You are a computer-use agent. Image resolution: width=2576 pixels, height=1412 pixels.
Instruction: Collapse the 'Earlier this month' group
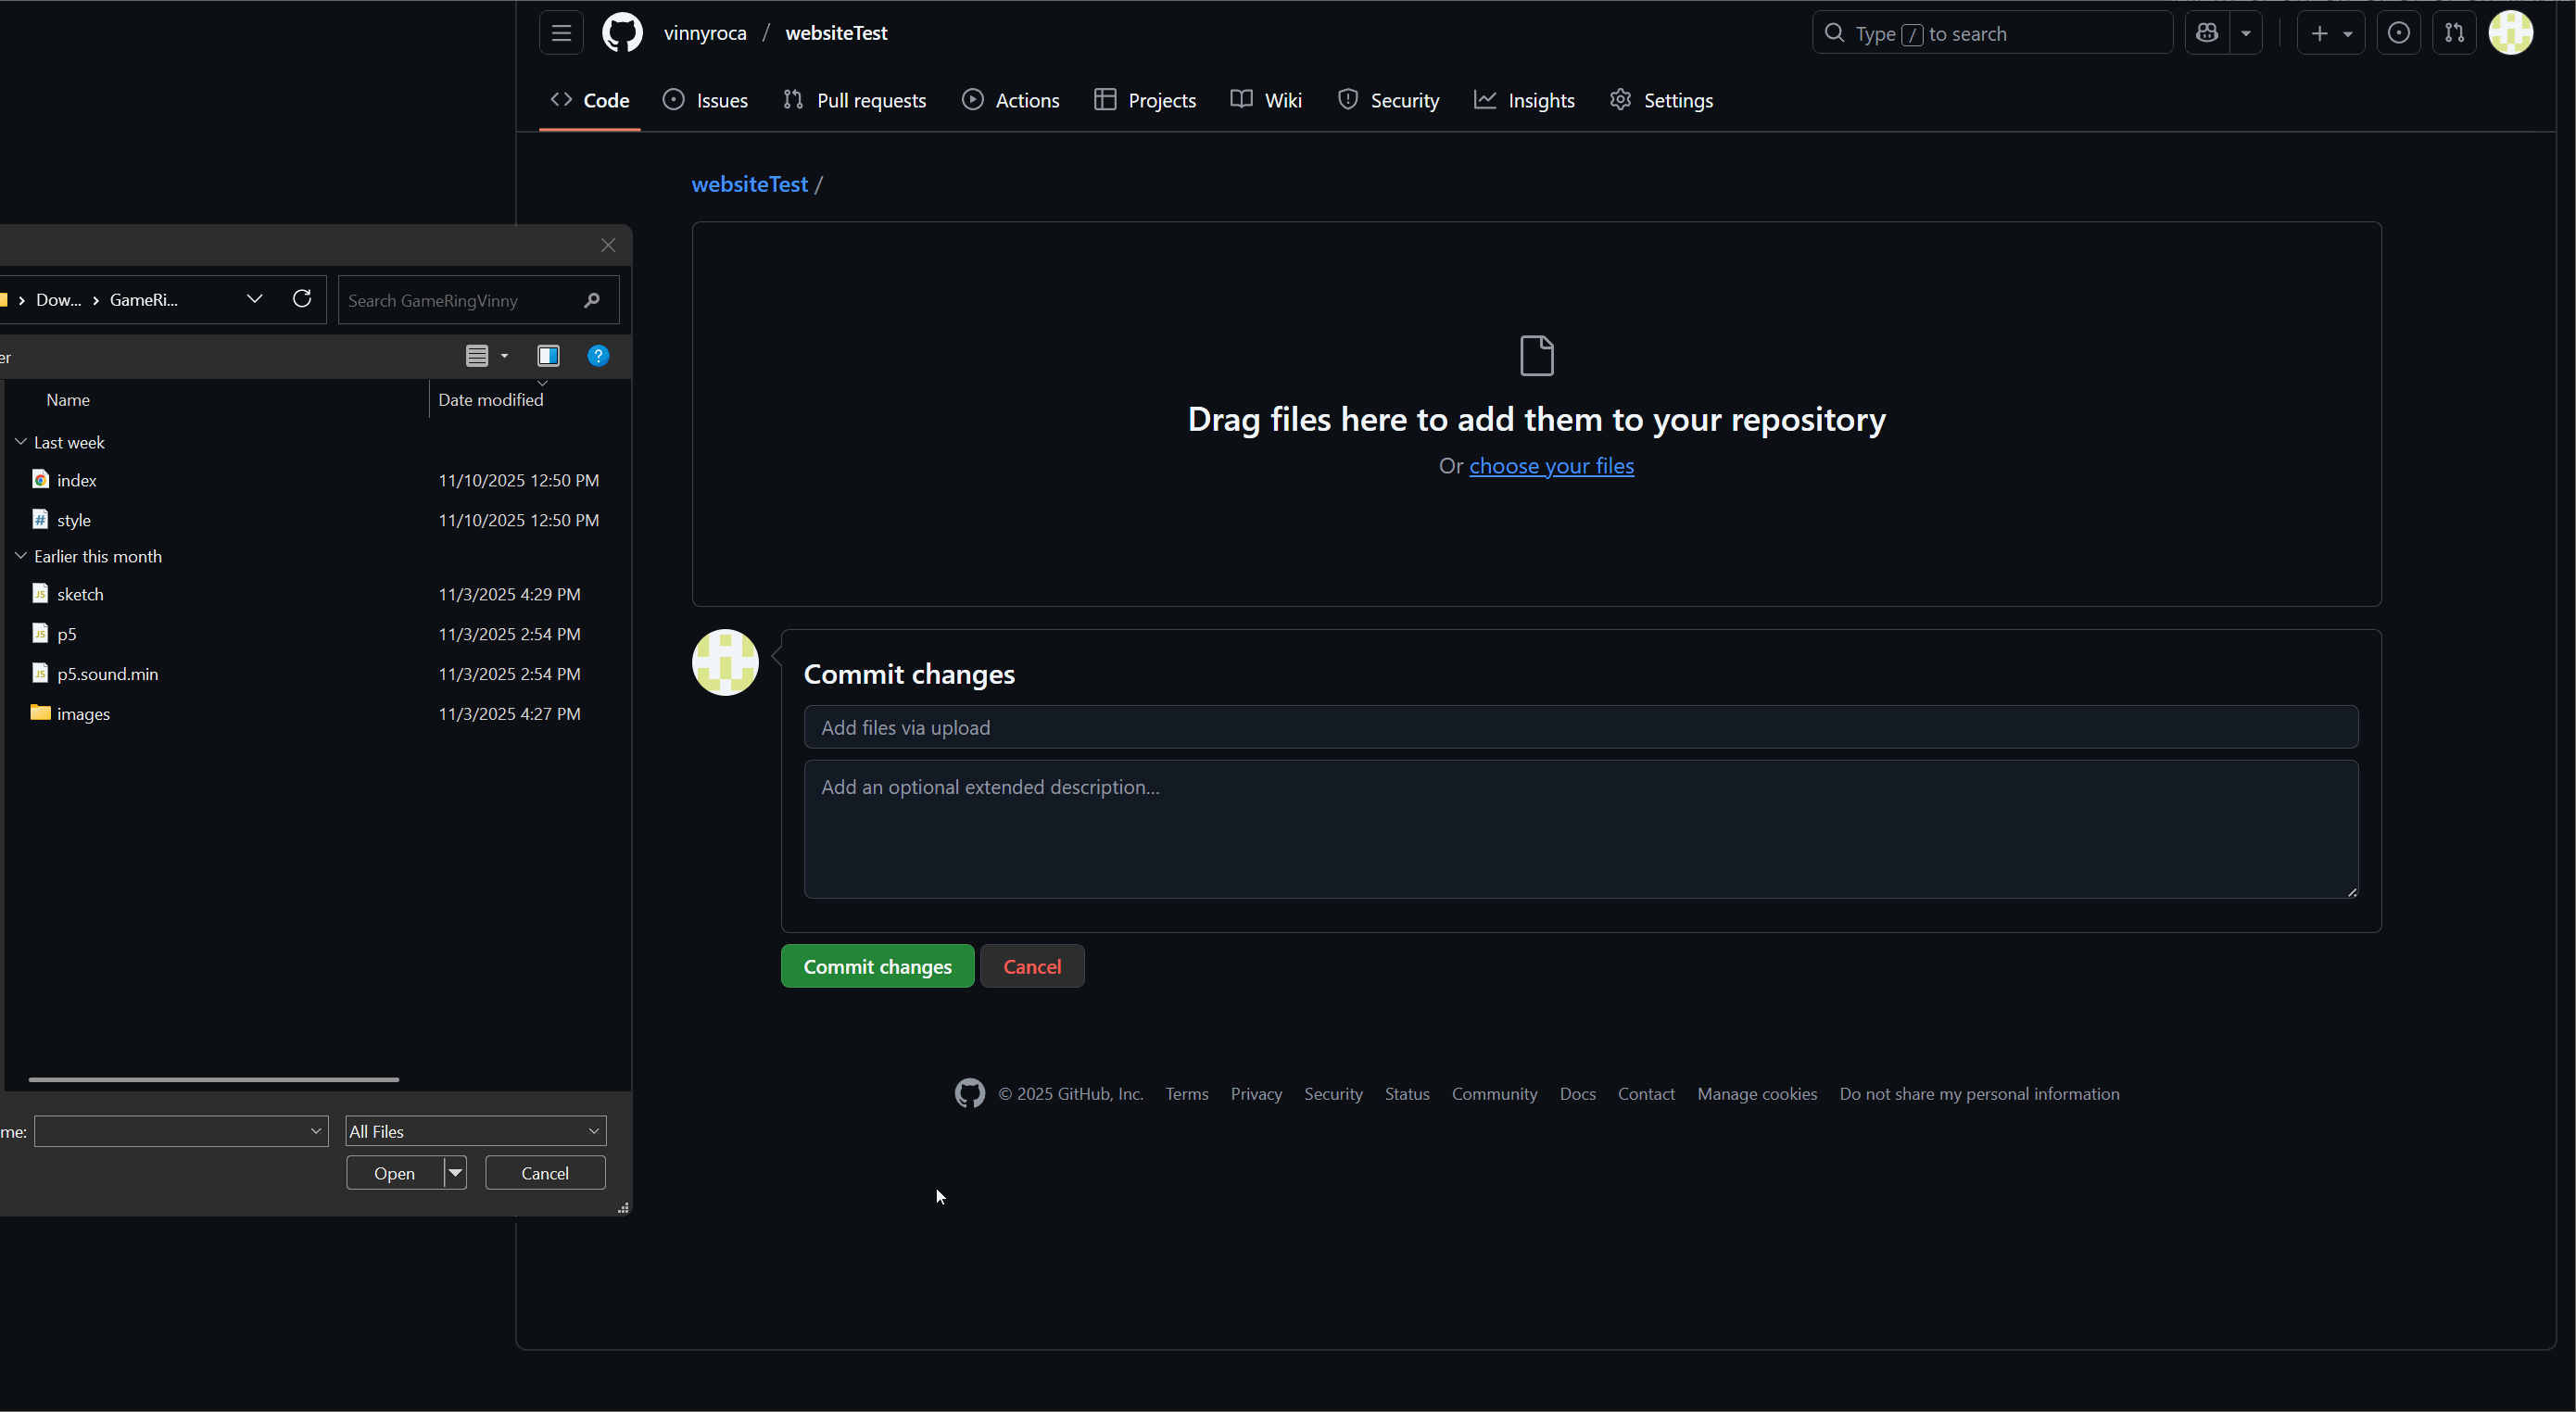tap(20, 556)
